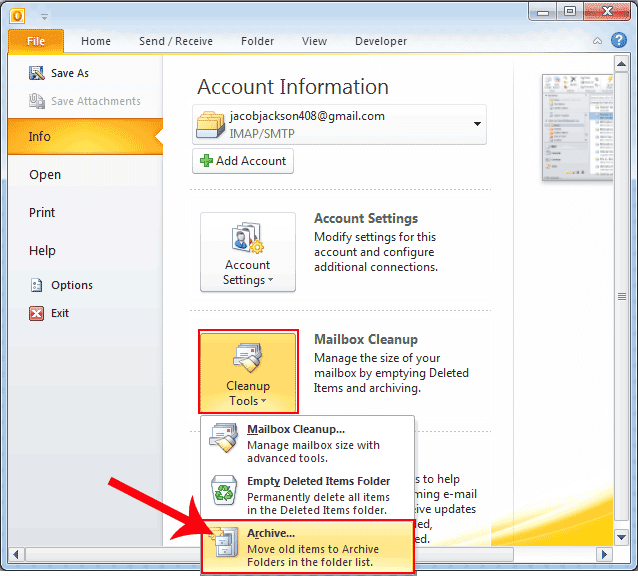Click the red Exit X icon
638x576 pixels.
coord(36,313)
